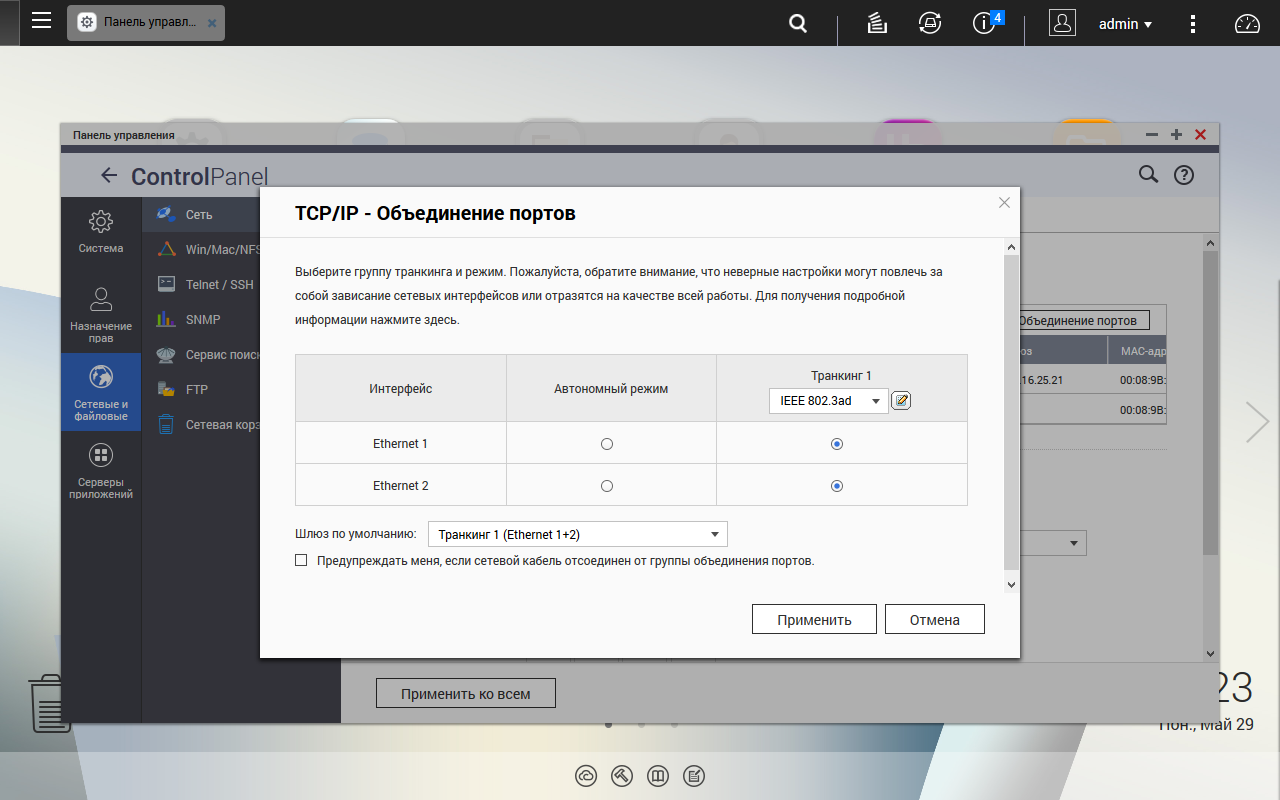Close the Объединение портов dialog
1280x800 pixels.
coord(1004,203)
